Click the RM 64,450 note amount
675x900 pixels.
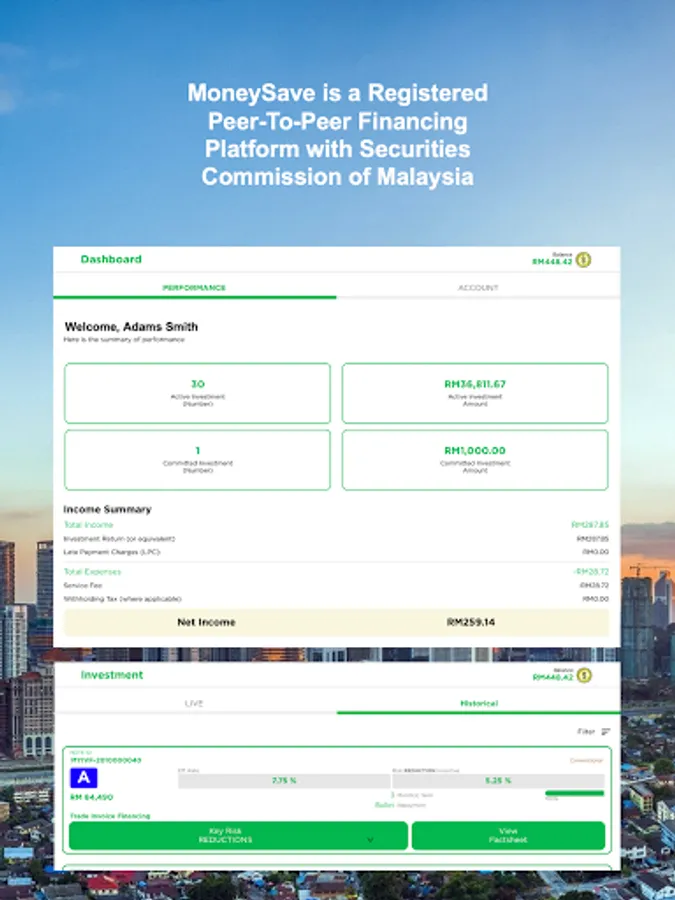[x=92, y=797]
